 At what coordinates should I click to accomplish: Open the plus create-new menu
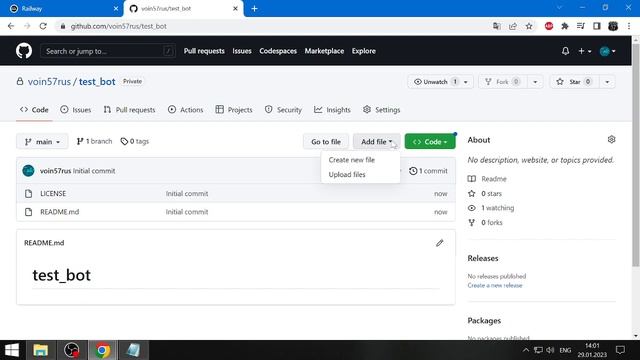tap(584, 51)
